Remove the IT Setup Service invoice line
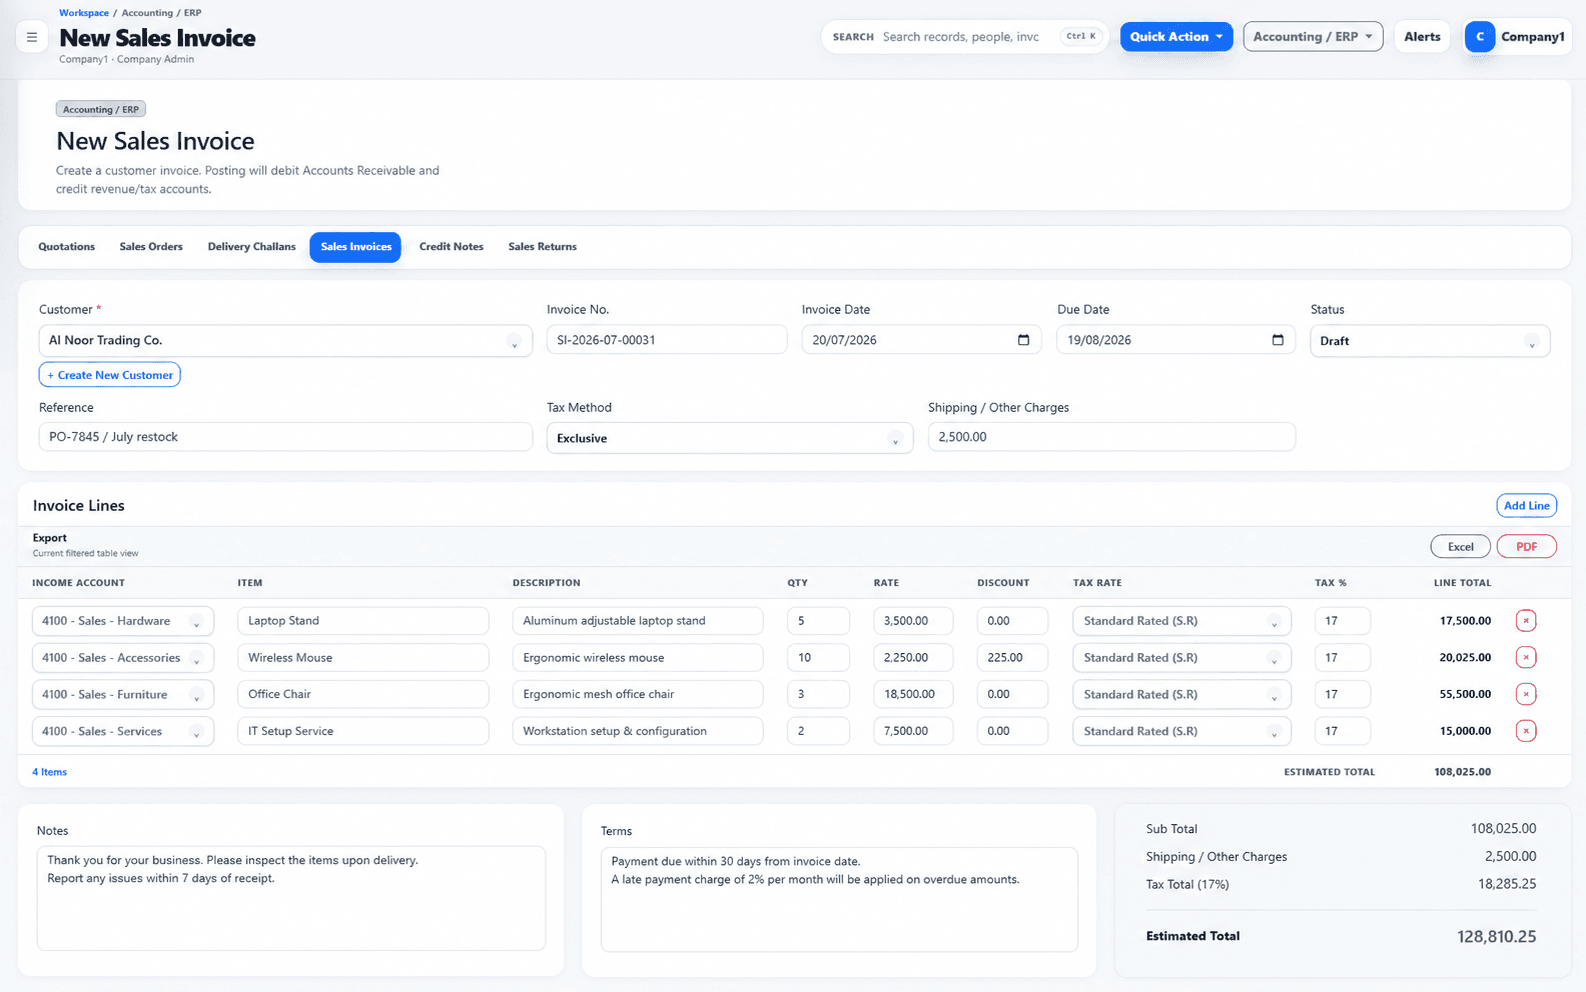Image resolution: width=1586 pixels, height=992 pixels. [x=1526, y=731]
